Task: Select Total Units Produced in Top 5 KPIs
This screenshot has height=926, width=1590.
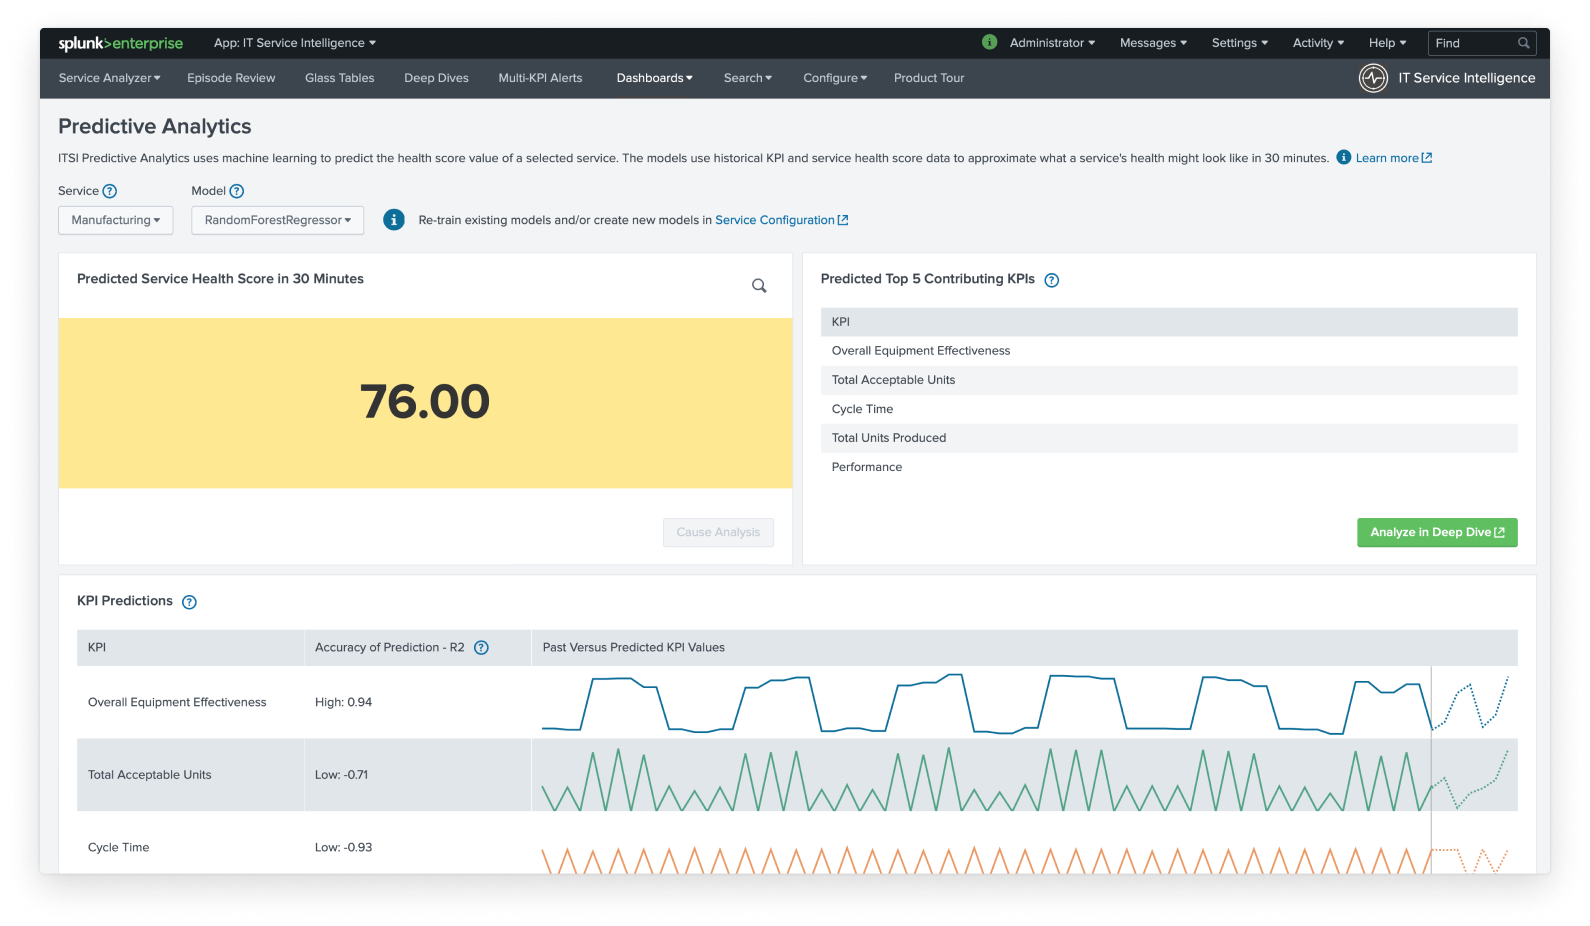Action: 1169,438
